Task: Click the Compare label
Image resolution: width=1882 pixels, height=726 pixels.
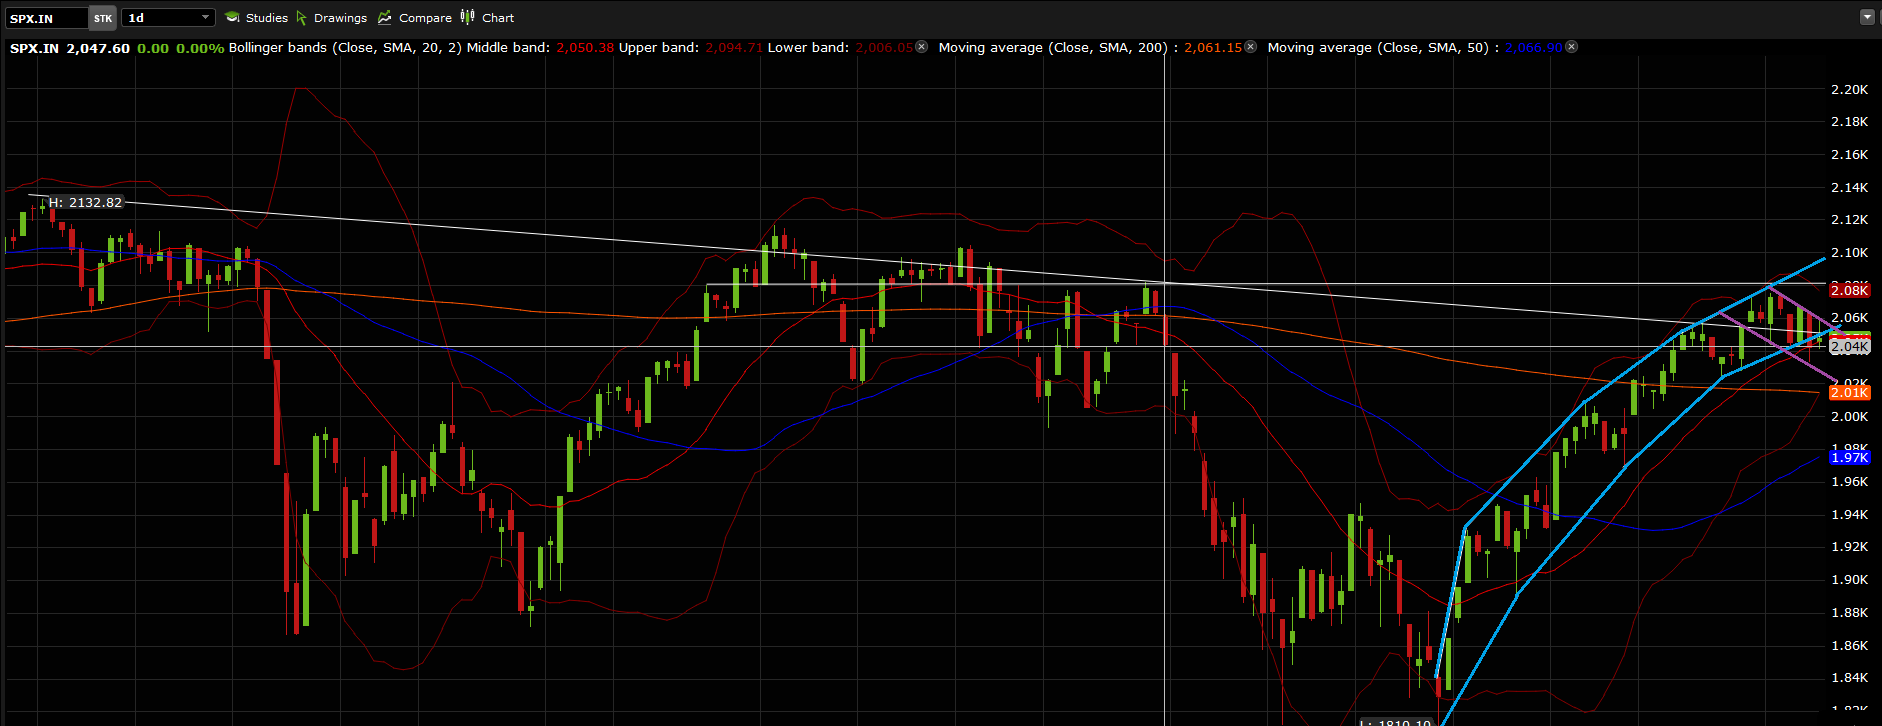Action: coord(425,18)
